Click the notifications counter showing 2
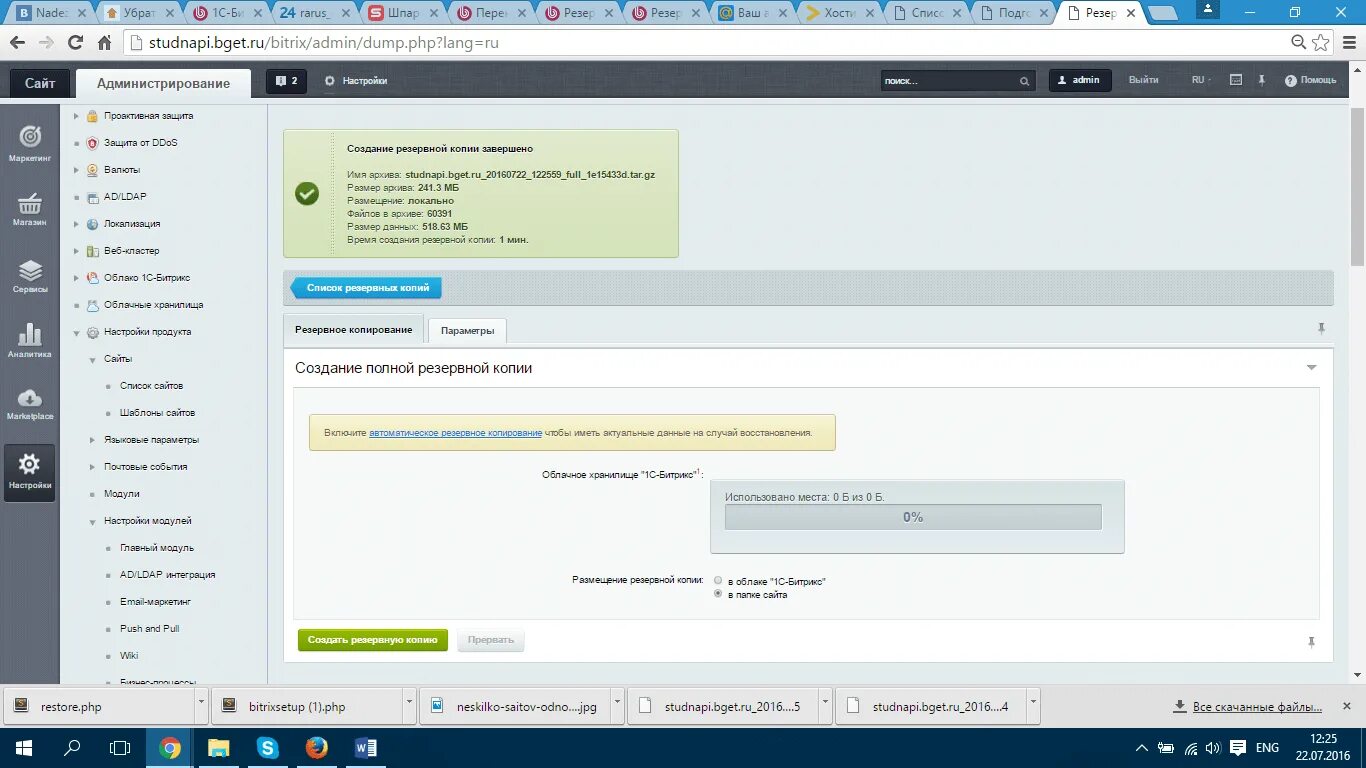 (286, 81)
